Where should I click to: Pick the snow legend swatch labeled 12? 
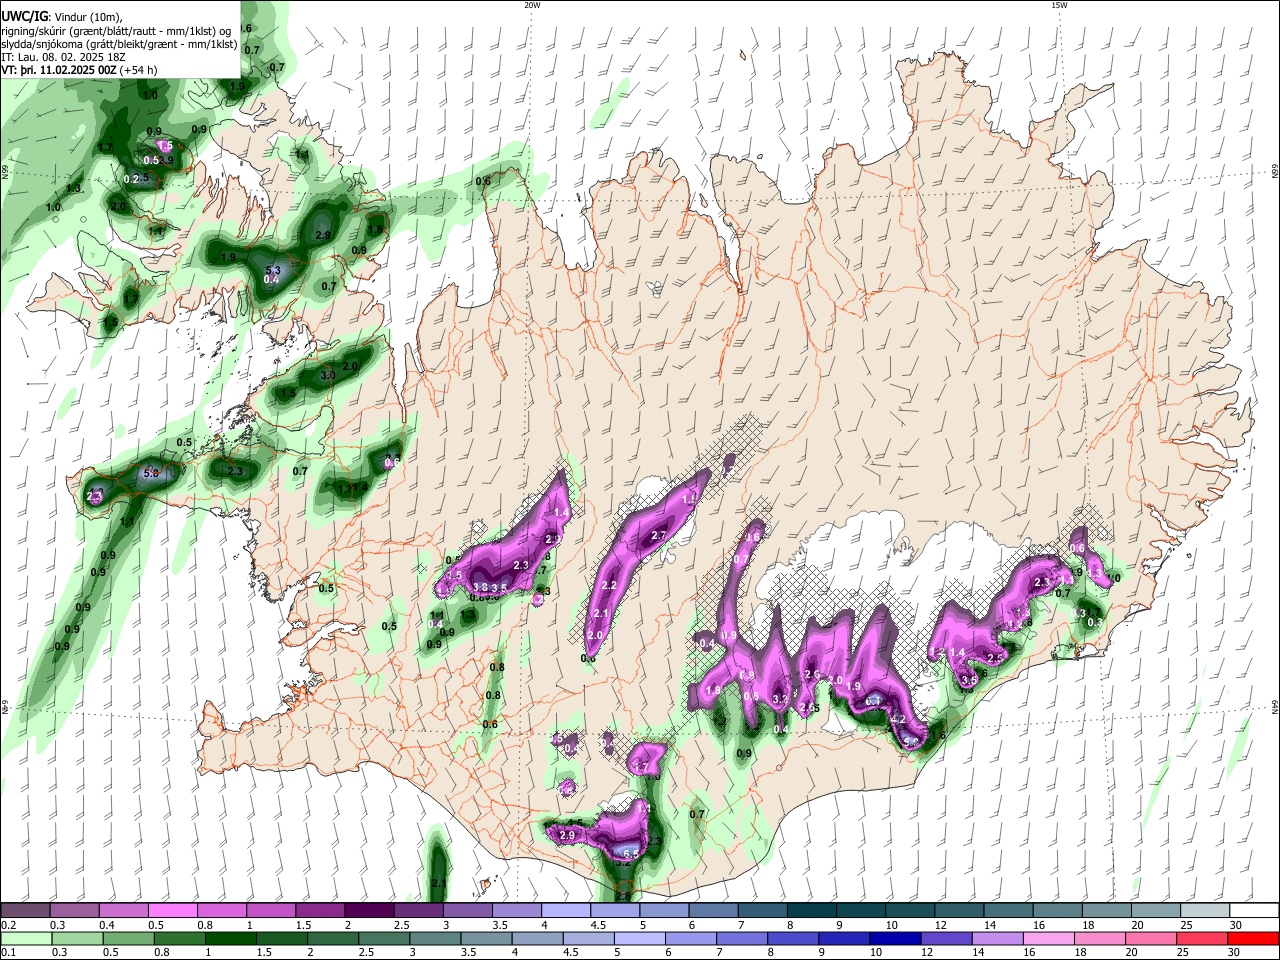(x=959, y=911)
